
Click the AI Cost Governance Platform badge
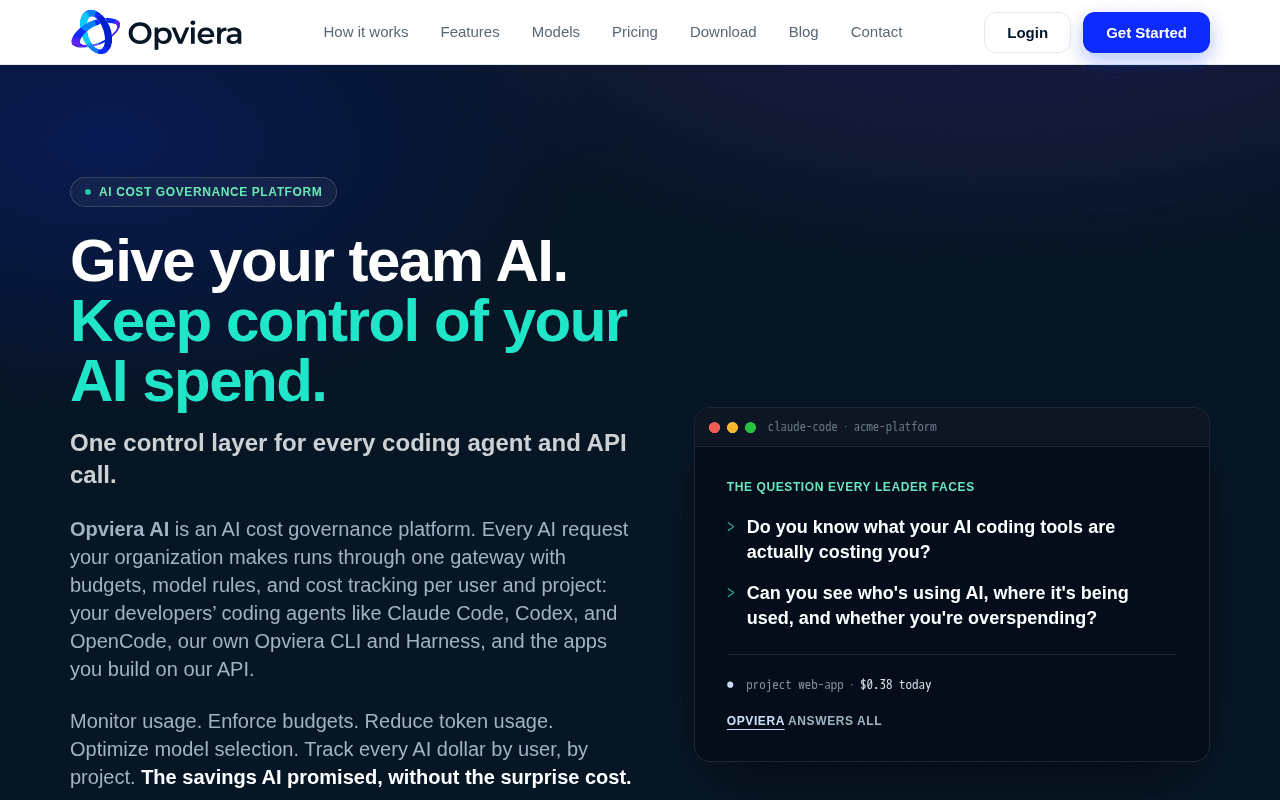click(x=203, y=192)
